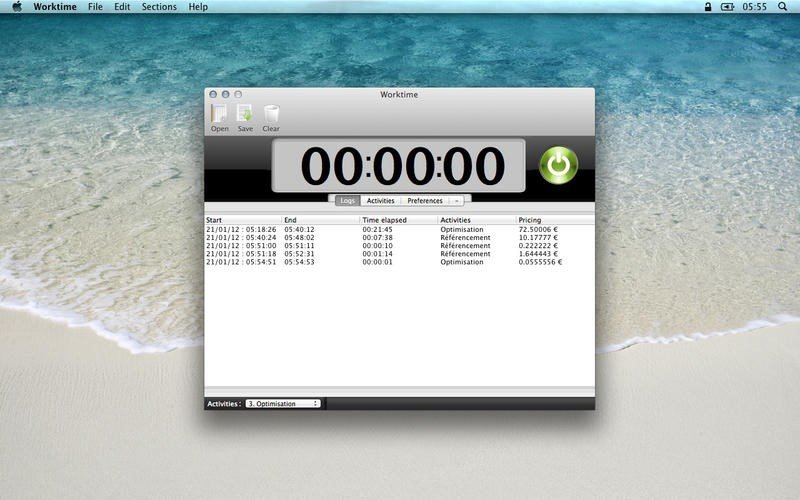Click the small arrow button beside Preferences

pyautogui.click(x=457, y=201)
